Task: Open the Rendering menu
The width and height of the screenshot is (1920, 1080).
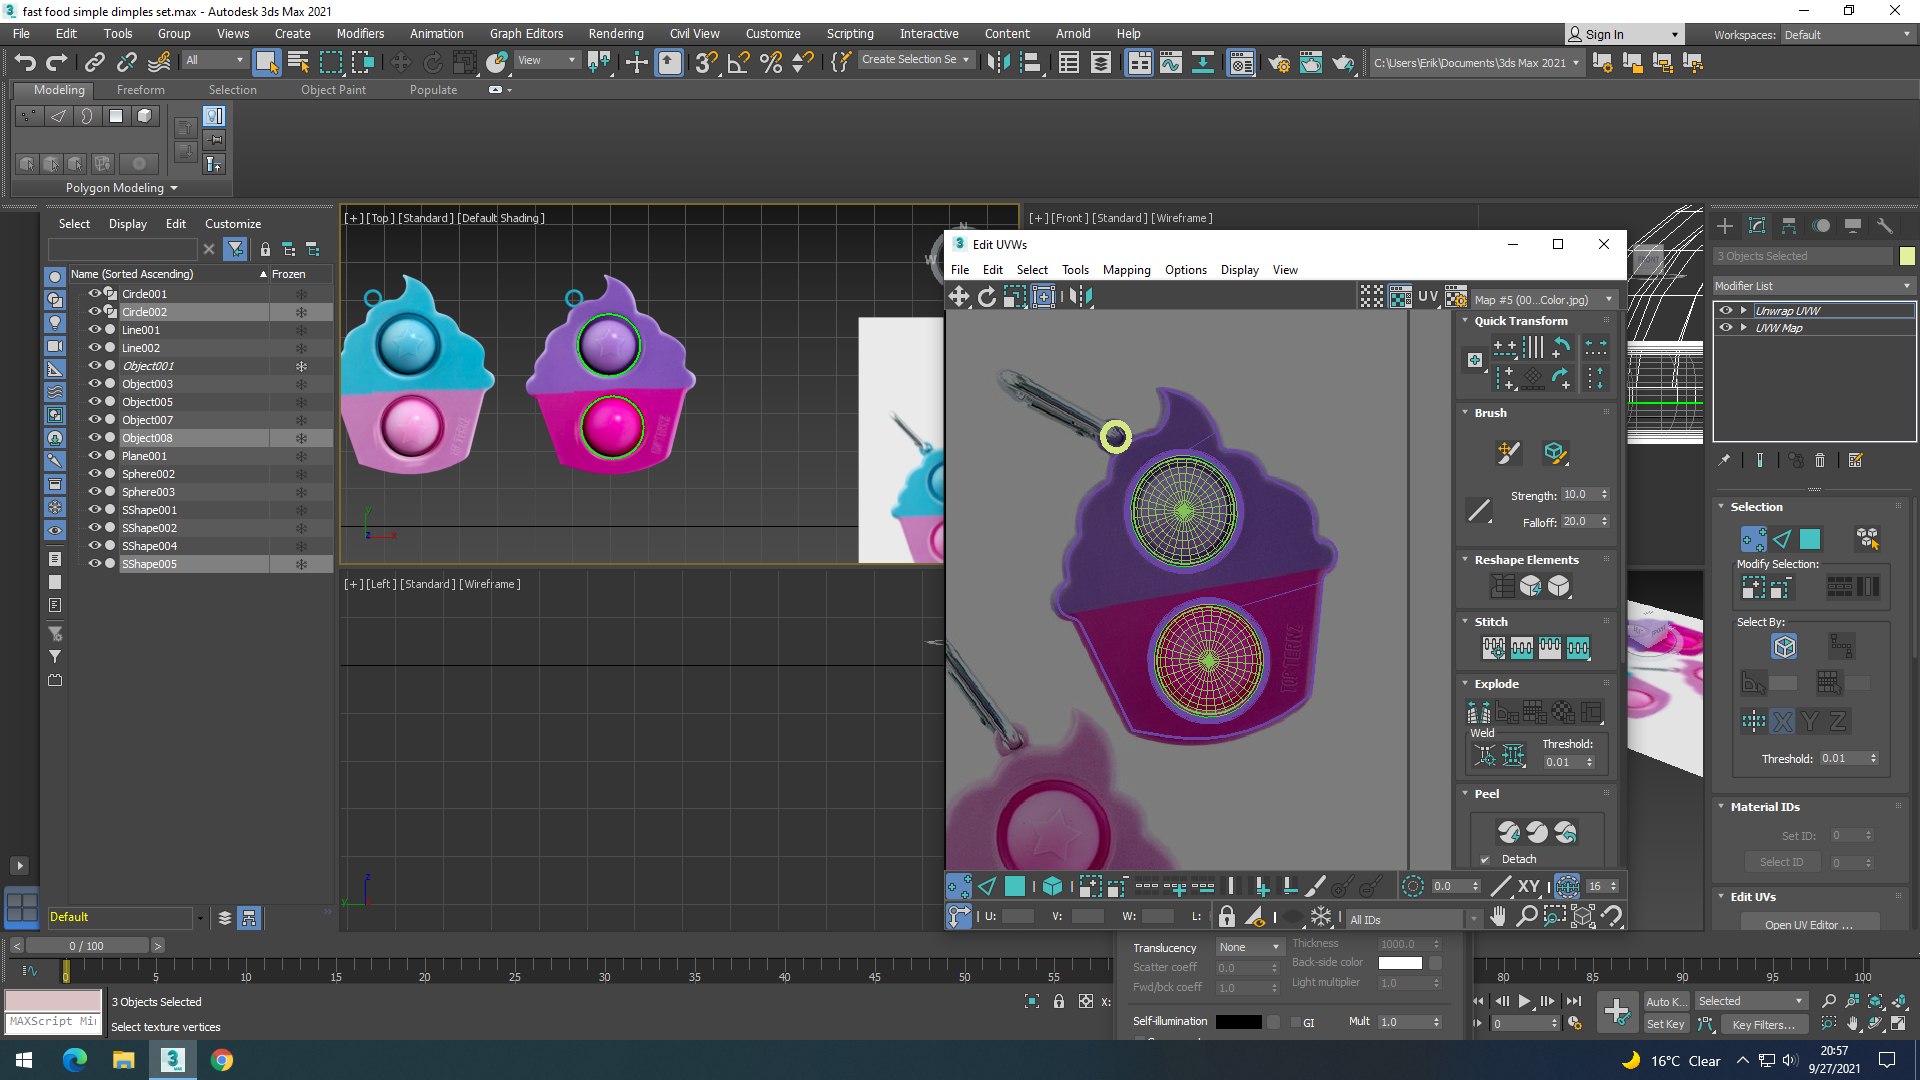Action: [615, 33]
